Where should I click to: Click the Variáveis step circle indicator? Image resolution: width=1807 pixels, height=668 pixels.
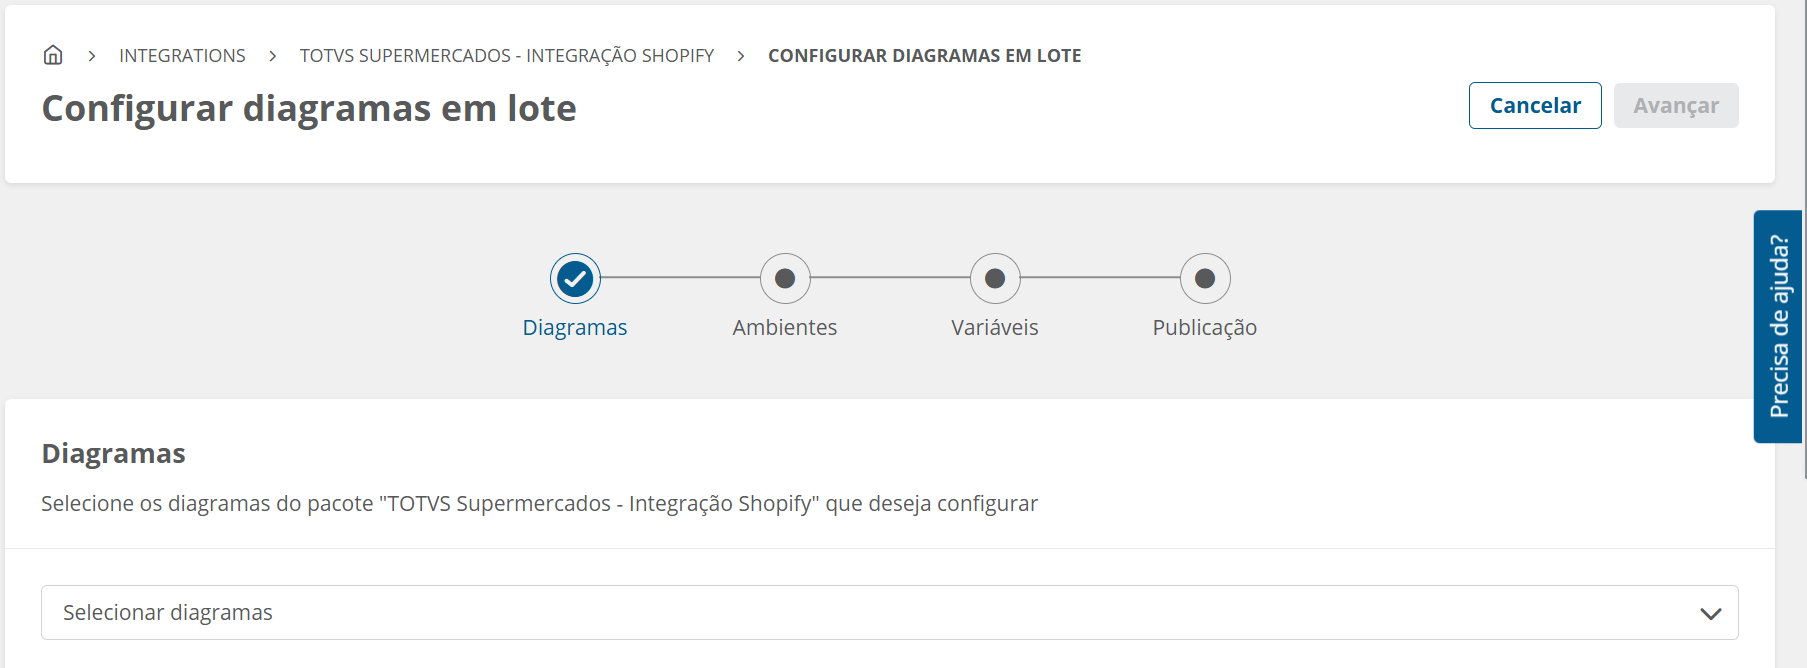(x=995, y=279)
